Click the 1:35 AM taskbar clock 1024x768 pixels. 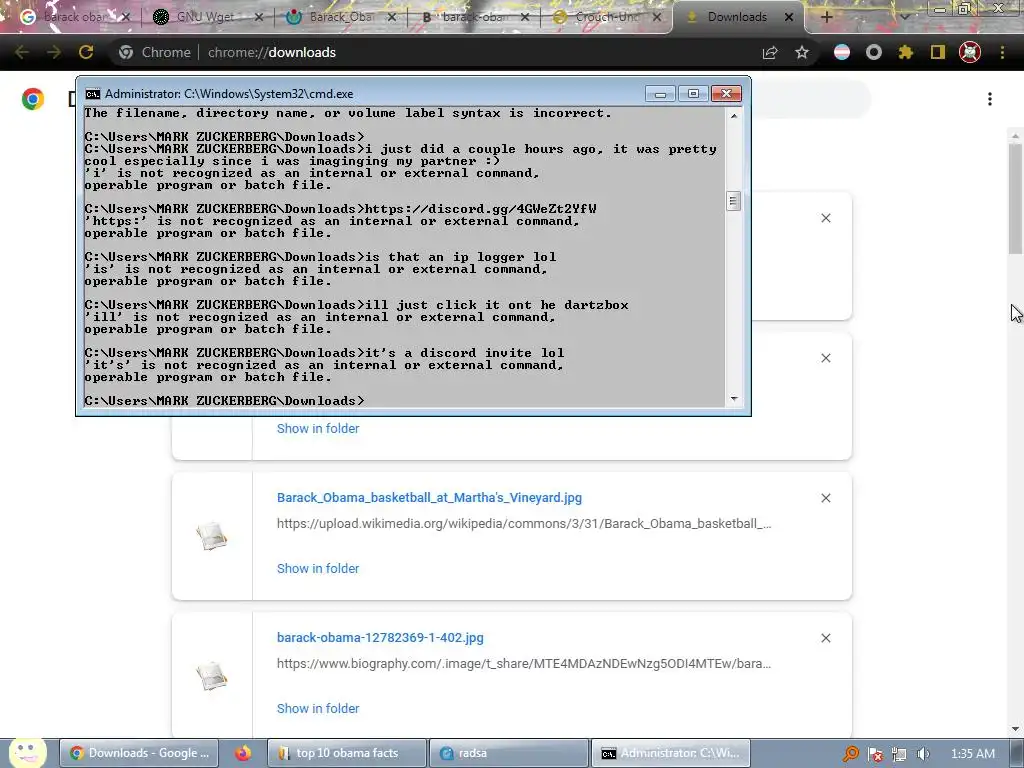point(972,754)
